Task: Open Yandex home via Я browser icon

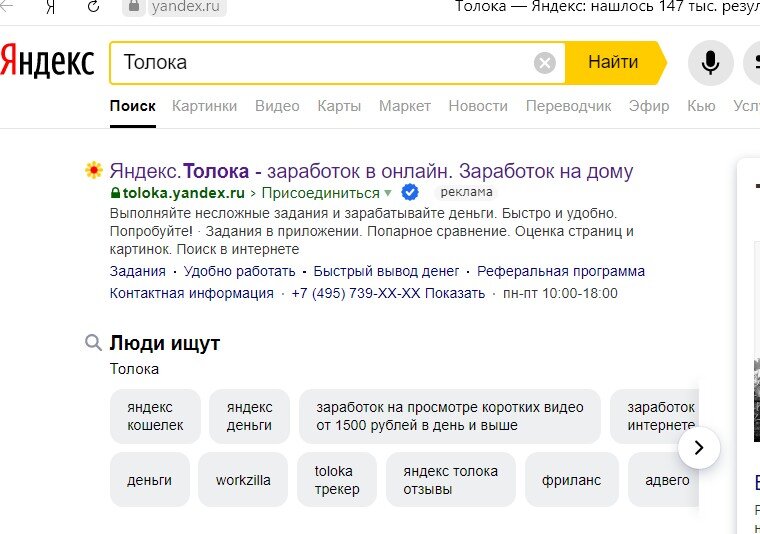Action: coord(50,7)
